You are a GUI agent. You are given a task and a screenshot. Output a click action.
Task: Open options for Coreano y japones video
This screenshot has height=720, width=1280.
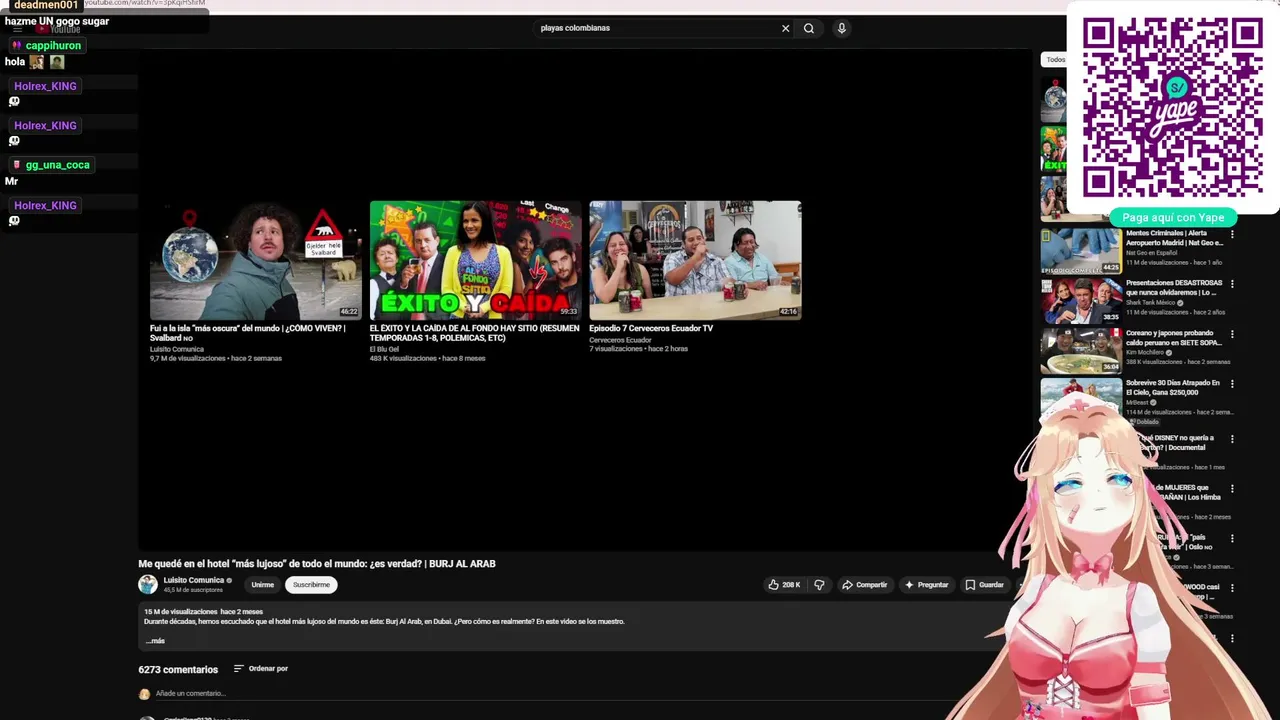[1232, 334]
